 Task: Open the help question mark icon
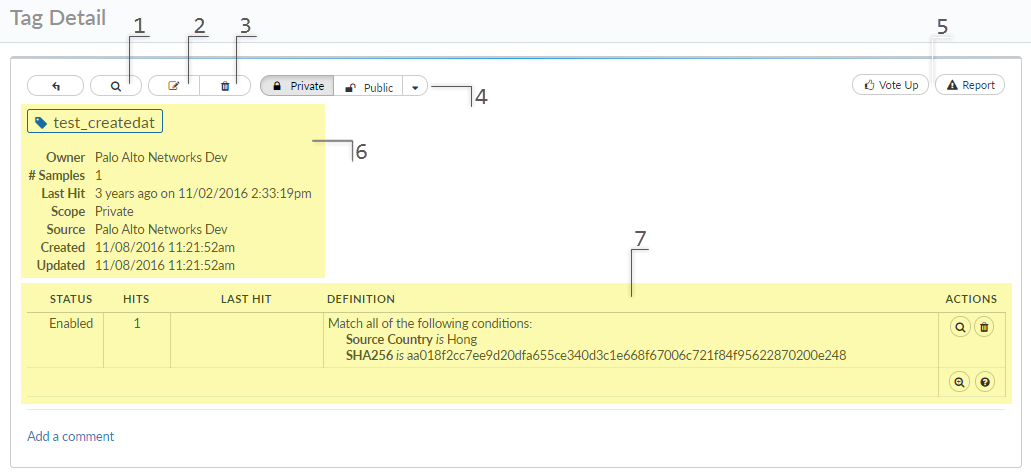tap(984, 382)
